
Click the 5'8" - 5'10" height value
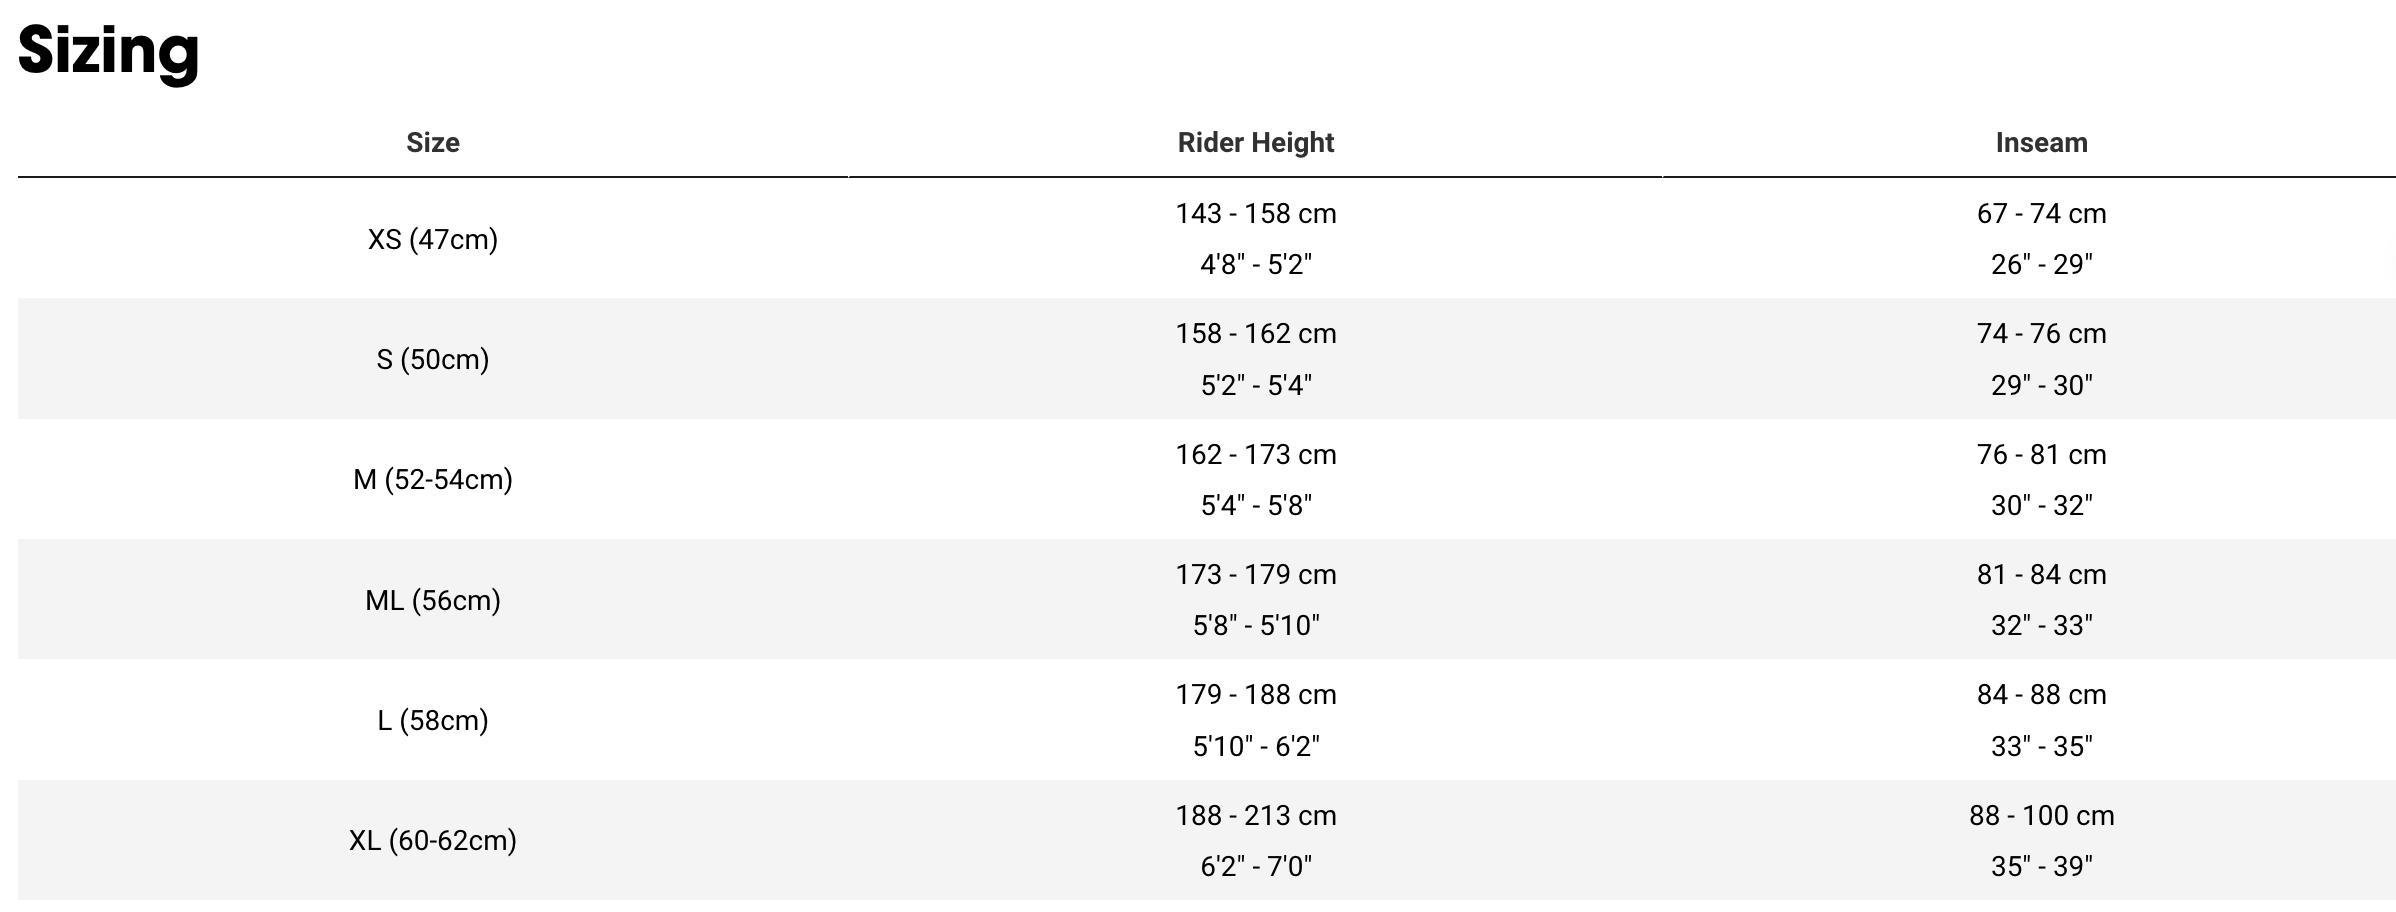(x=1256, y=626)
